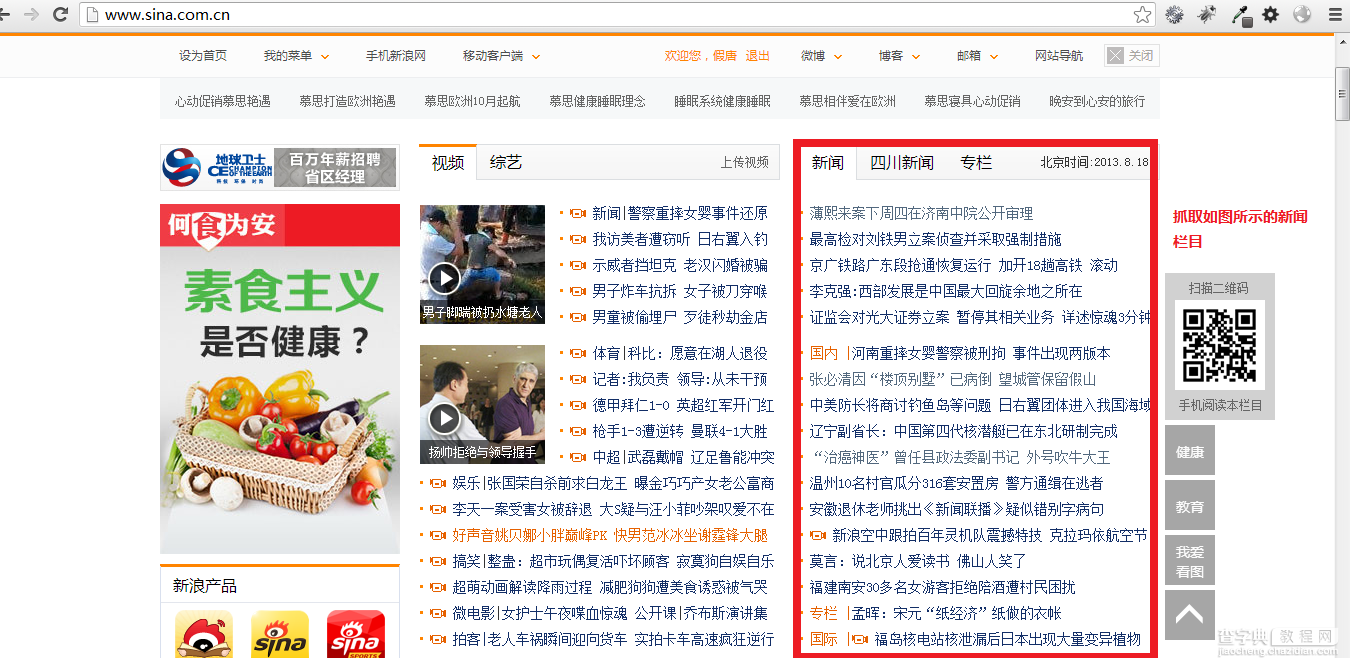This screenshot has width=1350, height=658.
Task: Open the 手机新浪网 link
Action: click(x=396, y=56)
